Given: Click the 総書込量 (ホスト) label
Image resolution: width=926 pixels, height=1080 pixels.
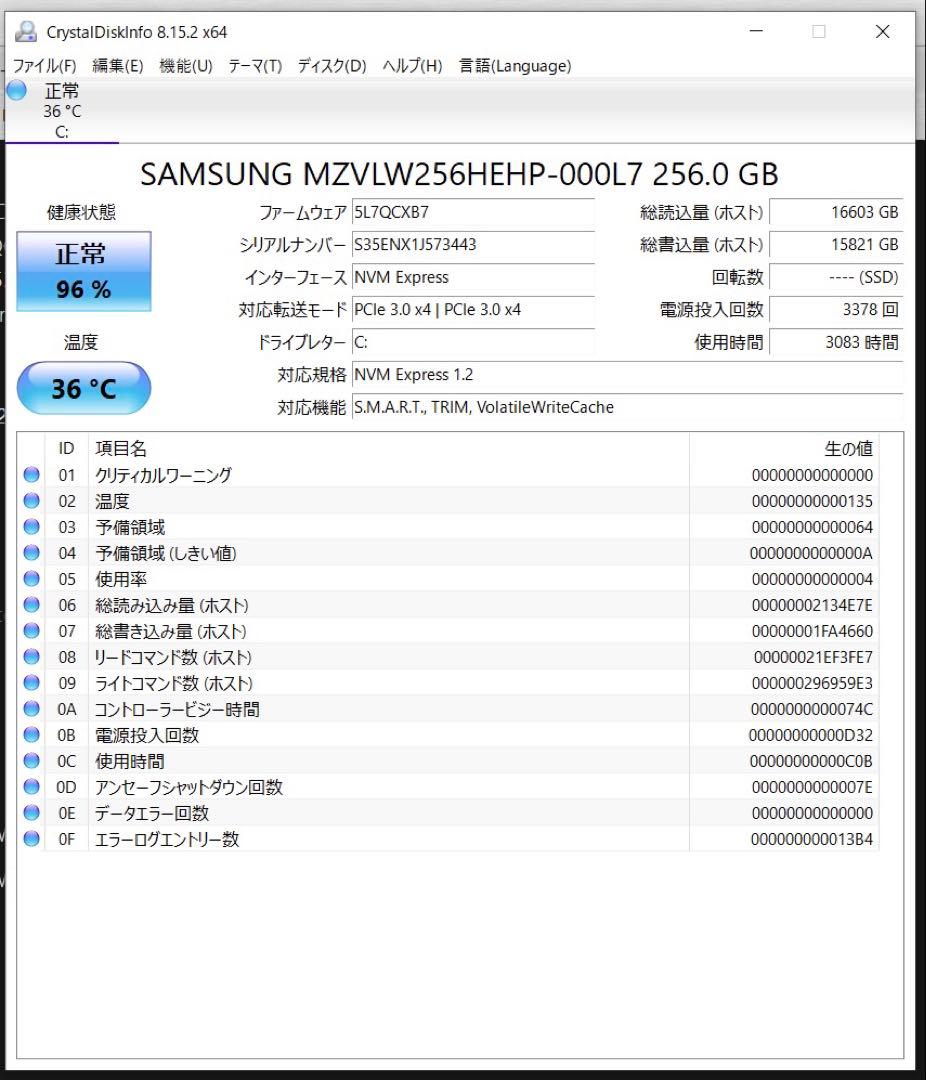Looking at the screenshot, I should (701, 245).
